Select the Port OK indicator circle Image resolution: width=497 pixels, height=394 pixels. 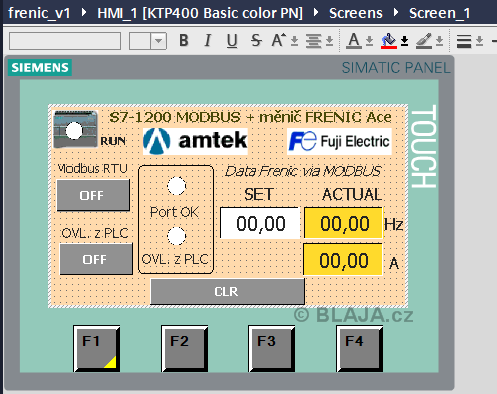(x=176, y=186)
